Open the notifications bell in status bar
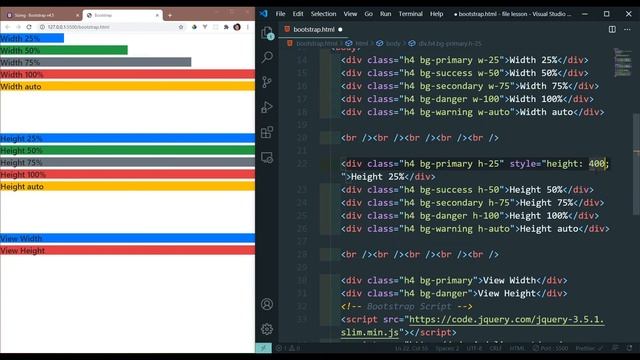 (629, 348)
